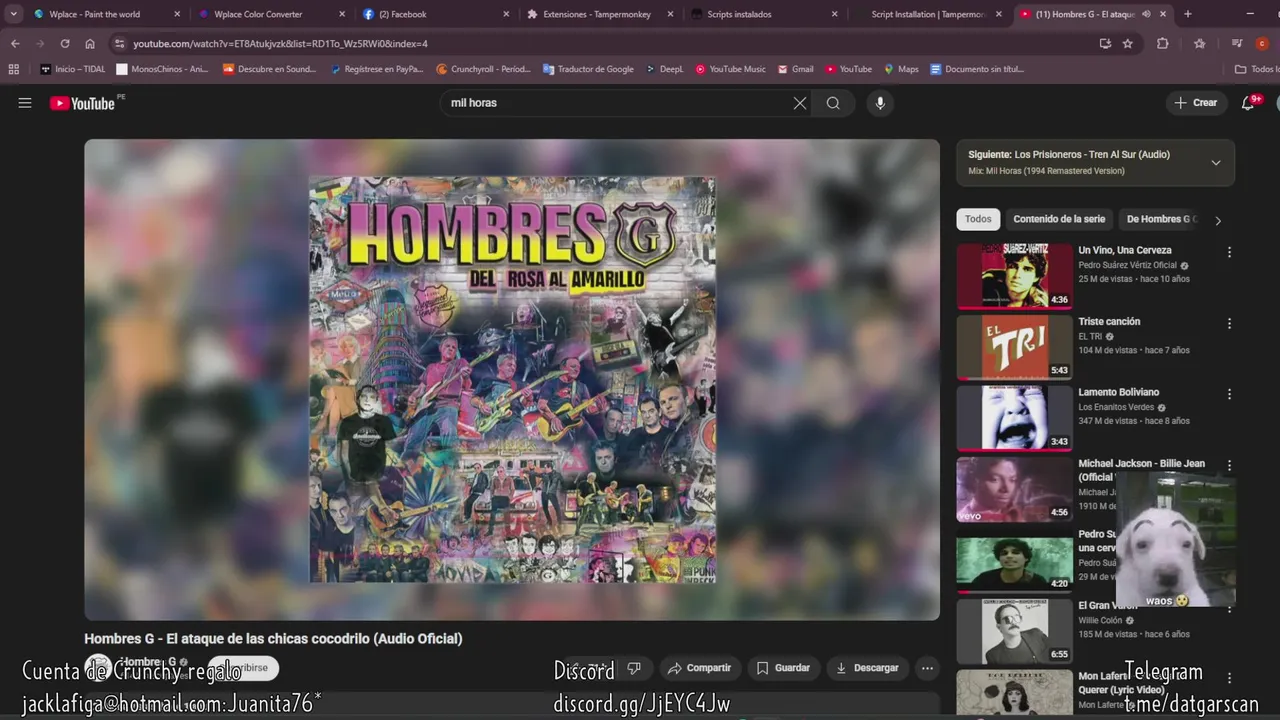This screenshot has width=1280, height=720.
Task: Open Pedro Suárez Vértiz Oficial channel name
Action: coord(1127,265)
